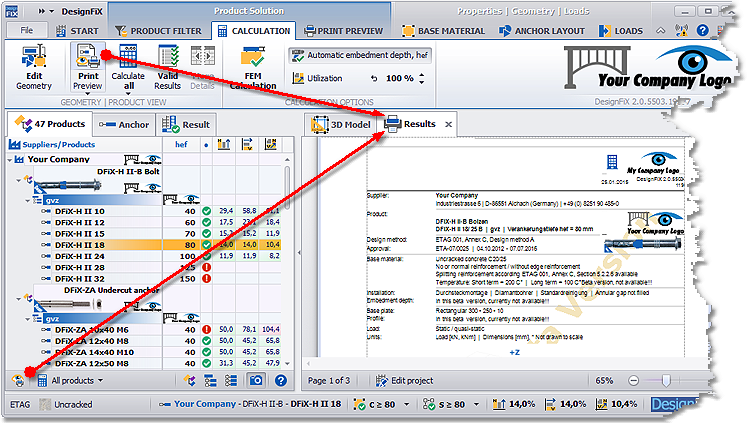Image resolution: width=747 pixels, height=425 pixels.
Task: Click shear utilization column icon
Action: click(247, 144)
